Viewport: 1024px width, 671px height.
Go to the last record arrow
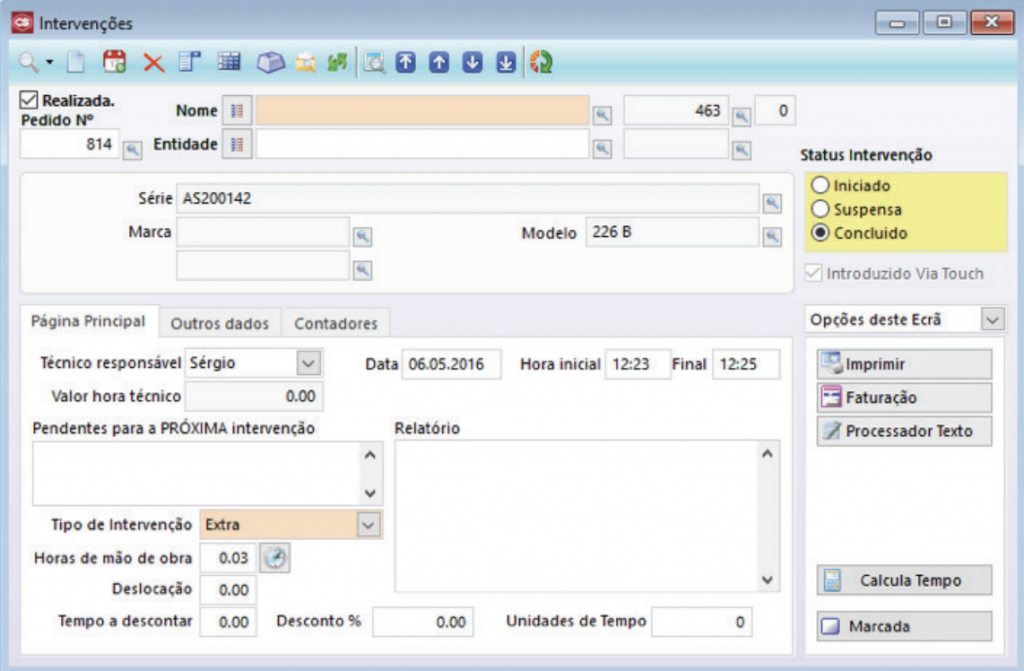point(505,62)
